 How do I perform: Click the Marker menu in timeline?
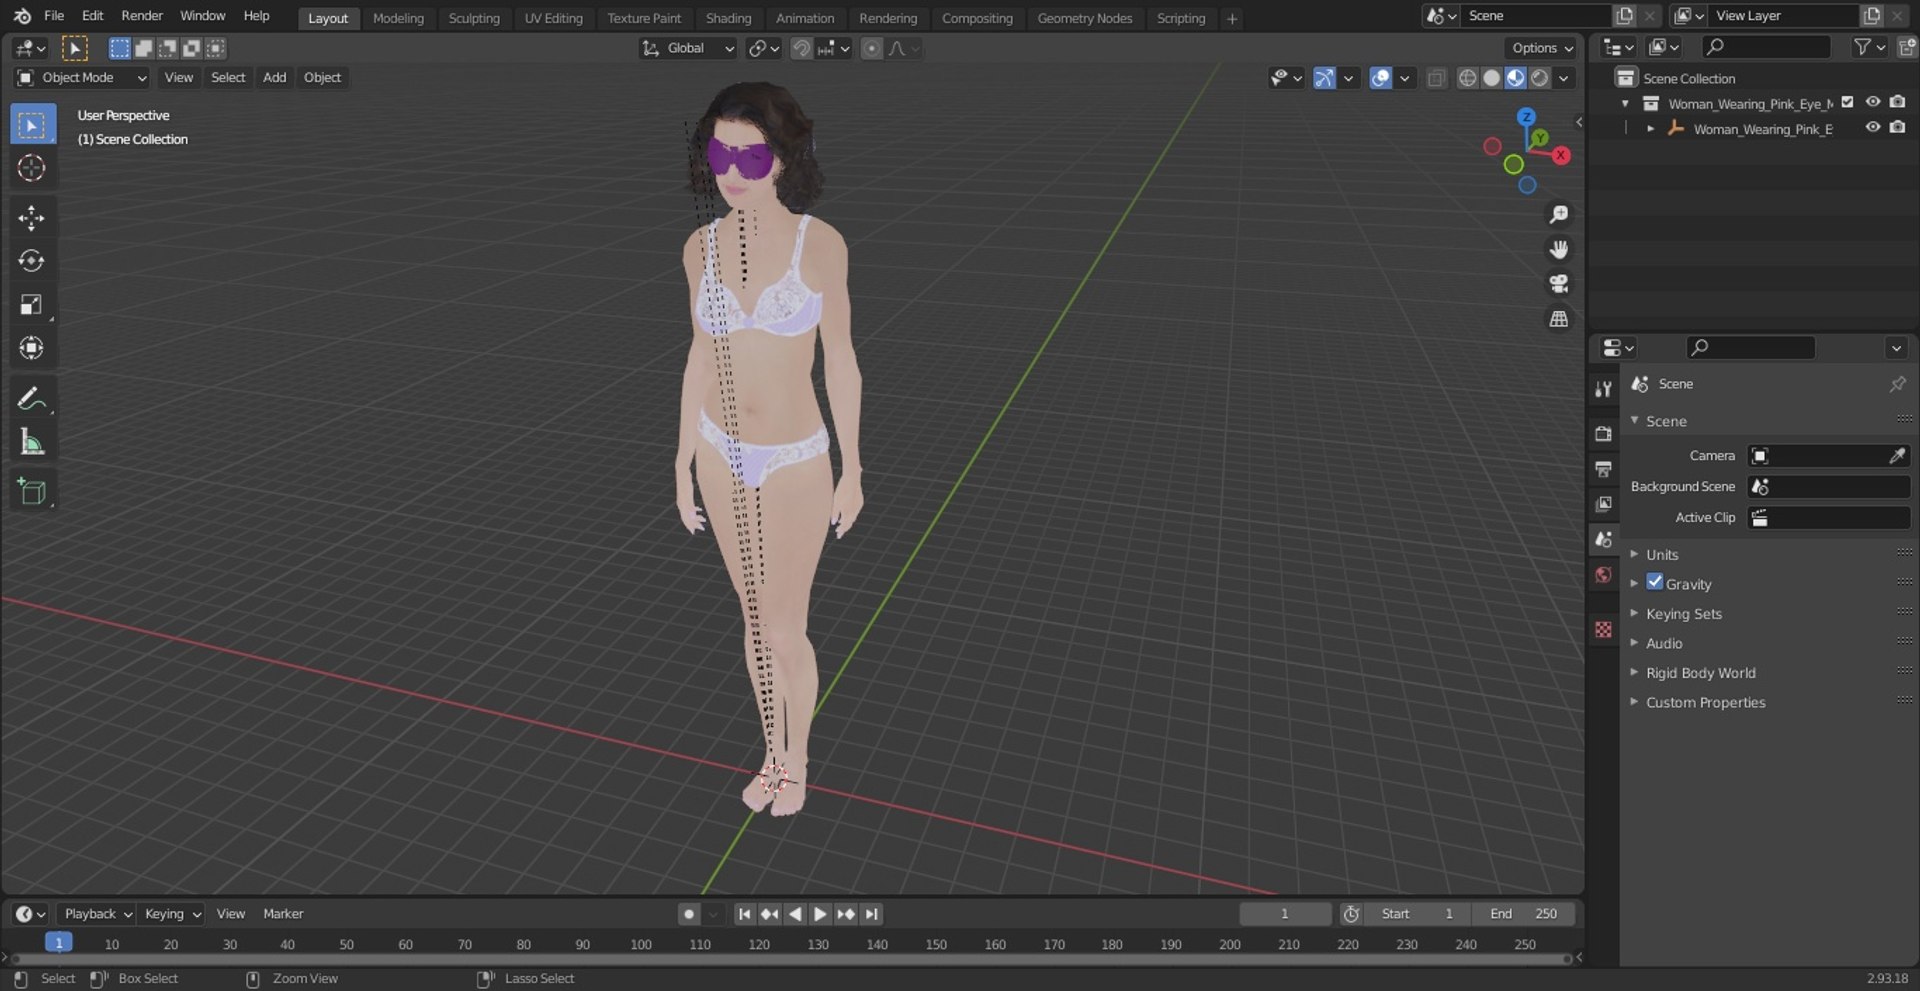tap(283, 914)
